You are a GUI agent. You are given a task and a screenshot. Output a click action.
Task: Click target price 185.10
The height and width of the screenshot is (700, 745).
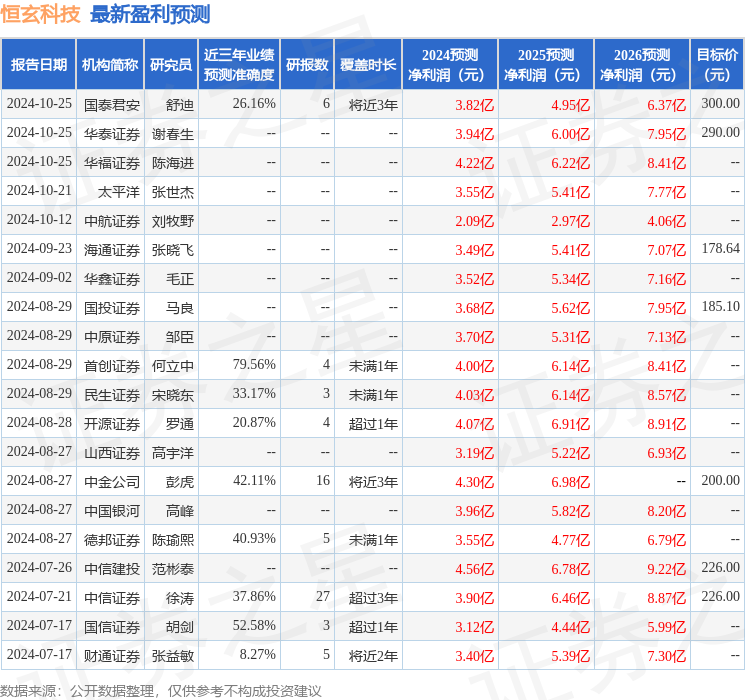720,307
